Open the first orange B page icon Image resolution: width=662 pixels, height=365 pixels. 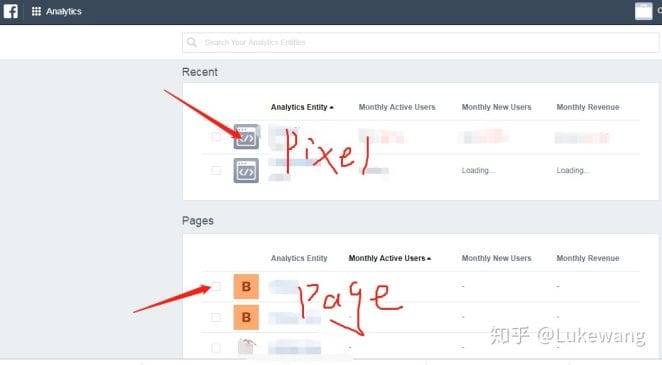click(x=246, y=287)
